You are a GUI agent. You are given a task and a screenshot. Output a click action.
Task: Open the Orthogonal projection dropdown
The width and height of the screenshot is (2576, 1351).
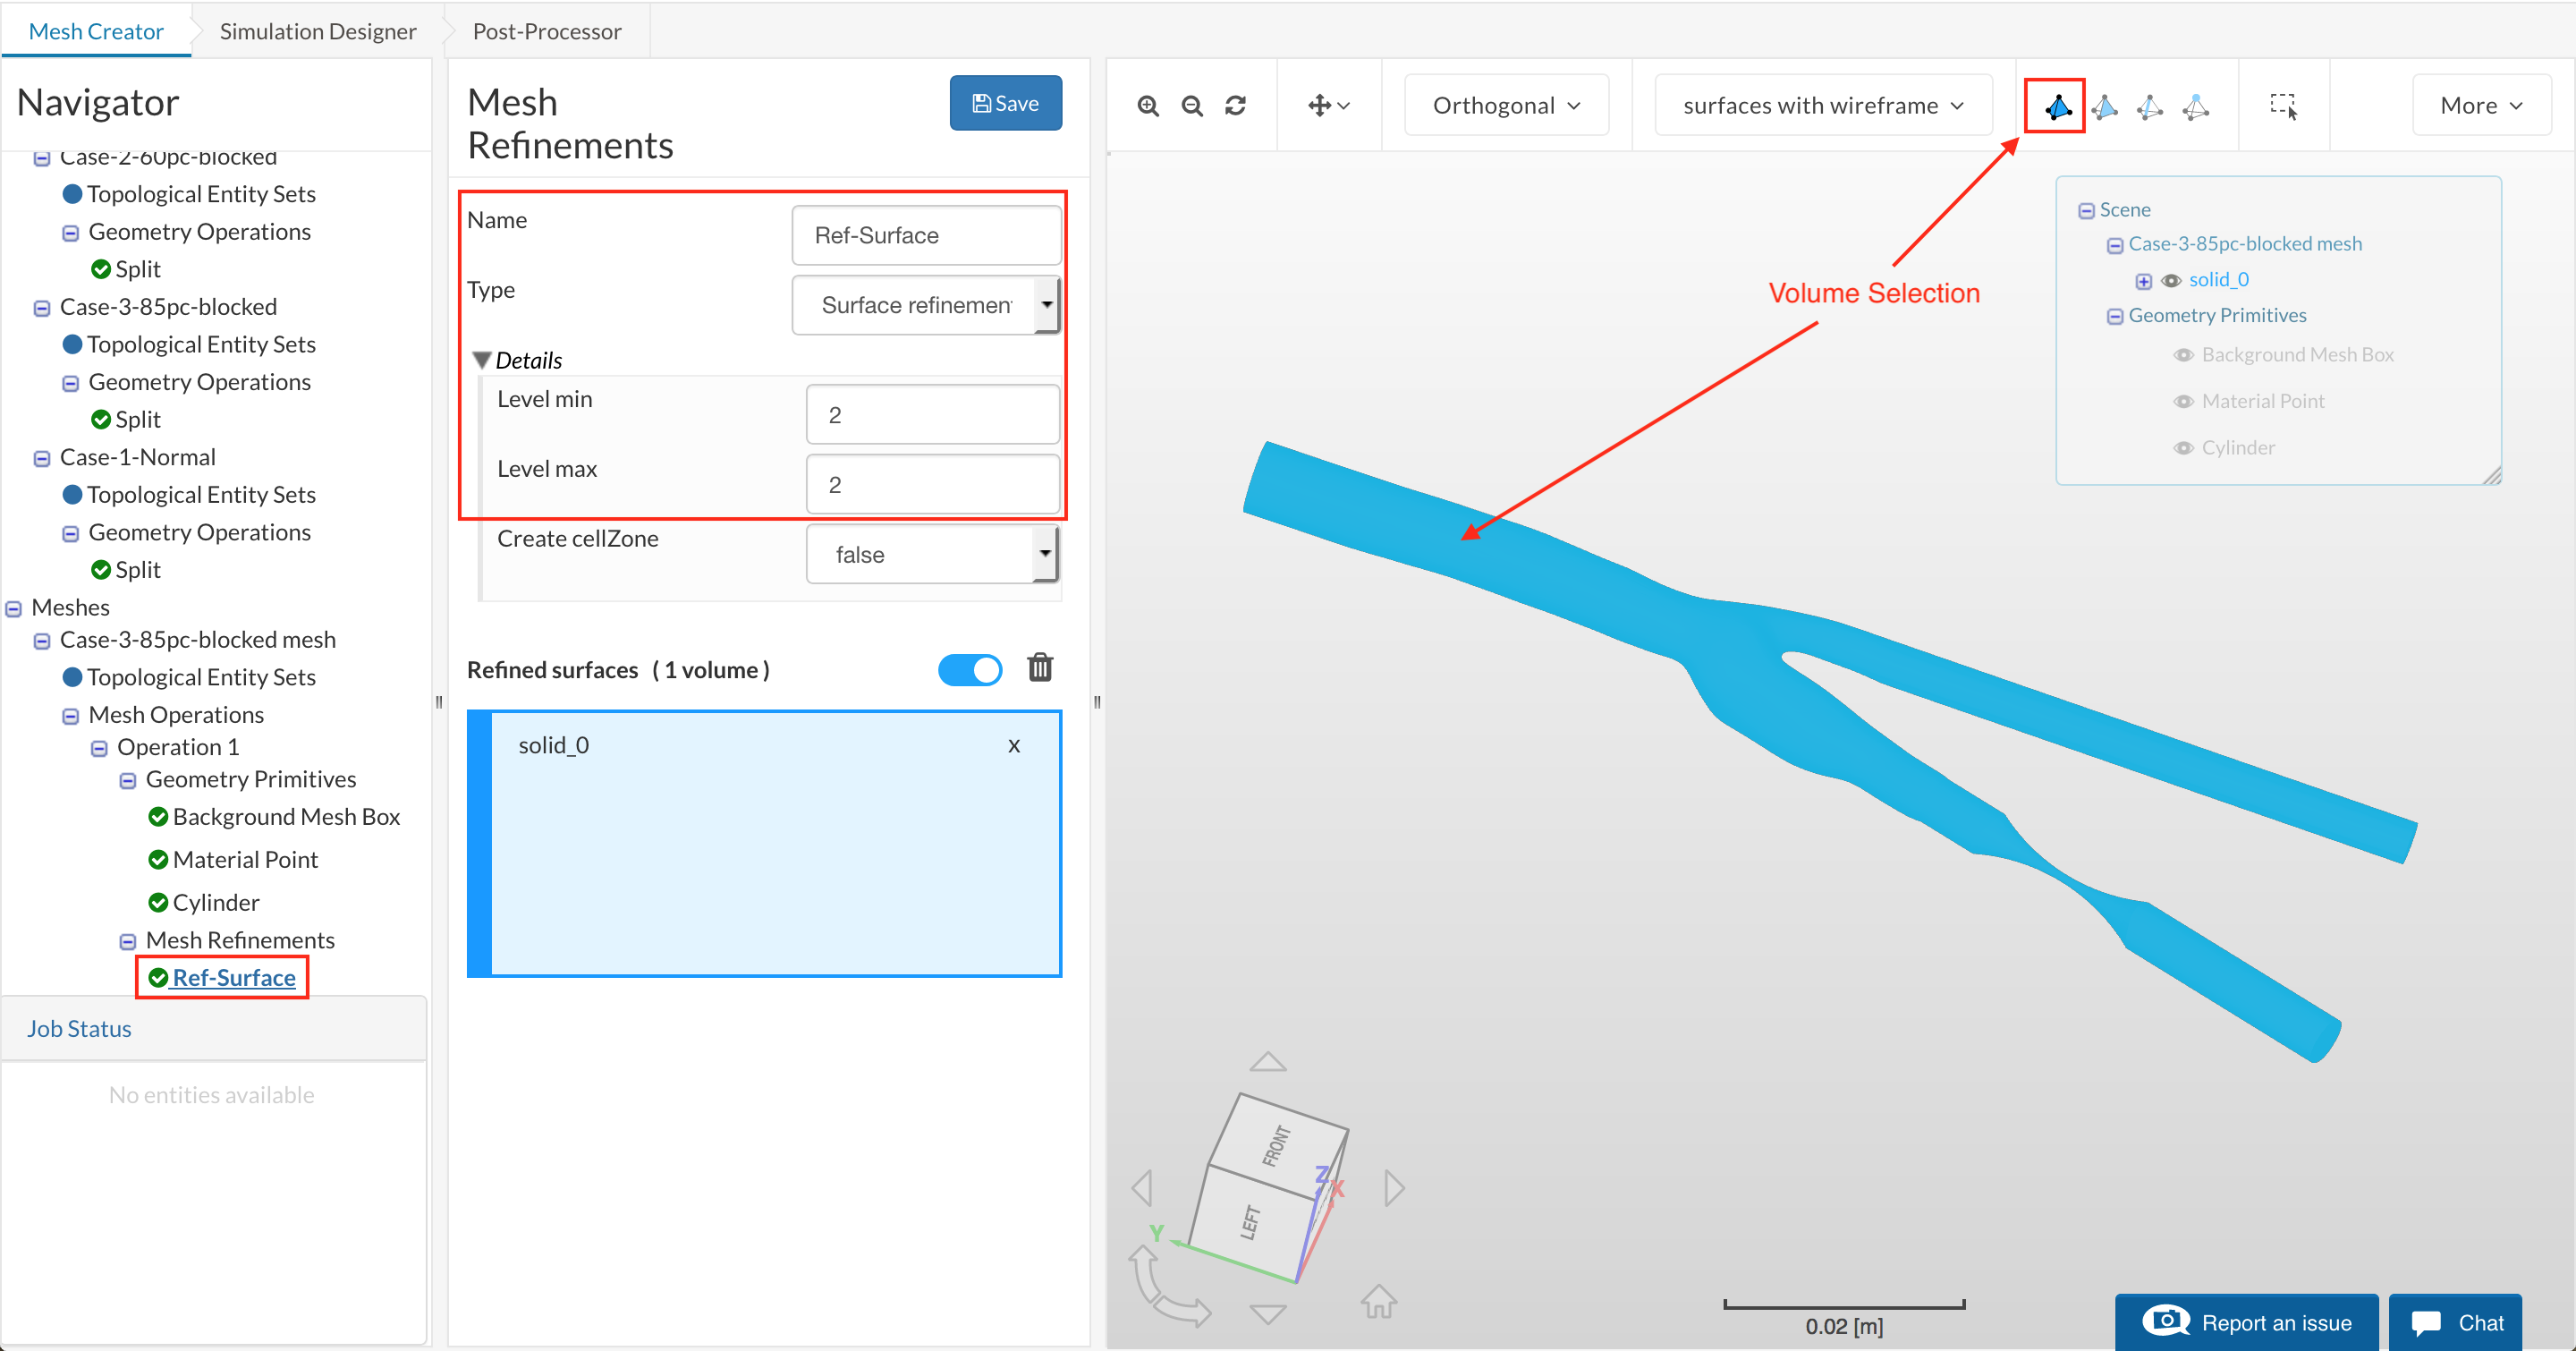click(1506, 106)
